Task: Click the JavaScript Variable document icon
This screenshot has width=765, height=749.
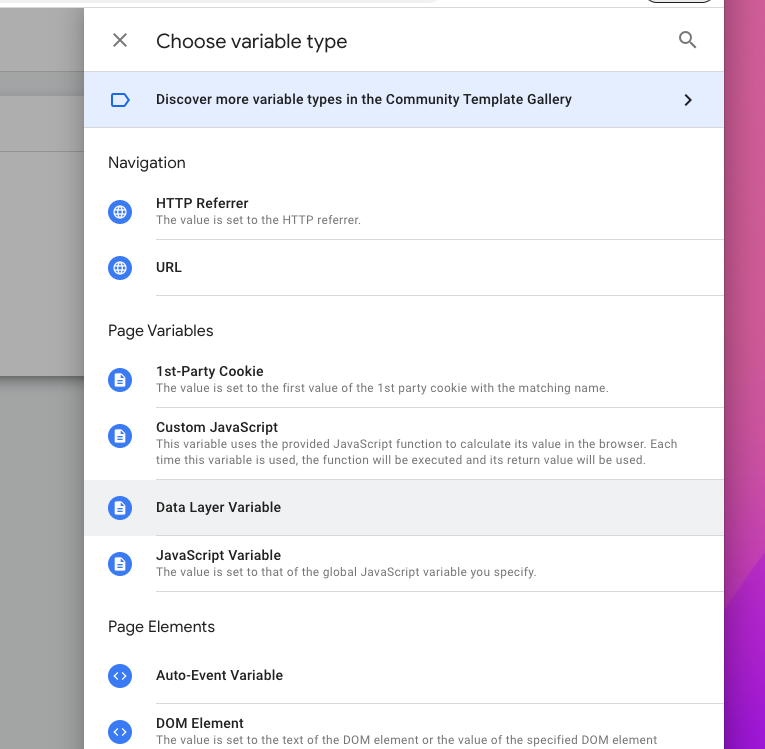Action: click(120, 564)
